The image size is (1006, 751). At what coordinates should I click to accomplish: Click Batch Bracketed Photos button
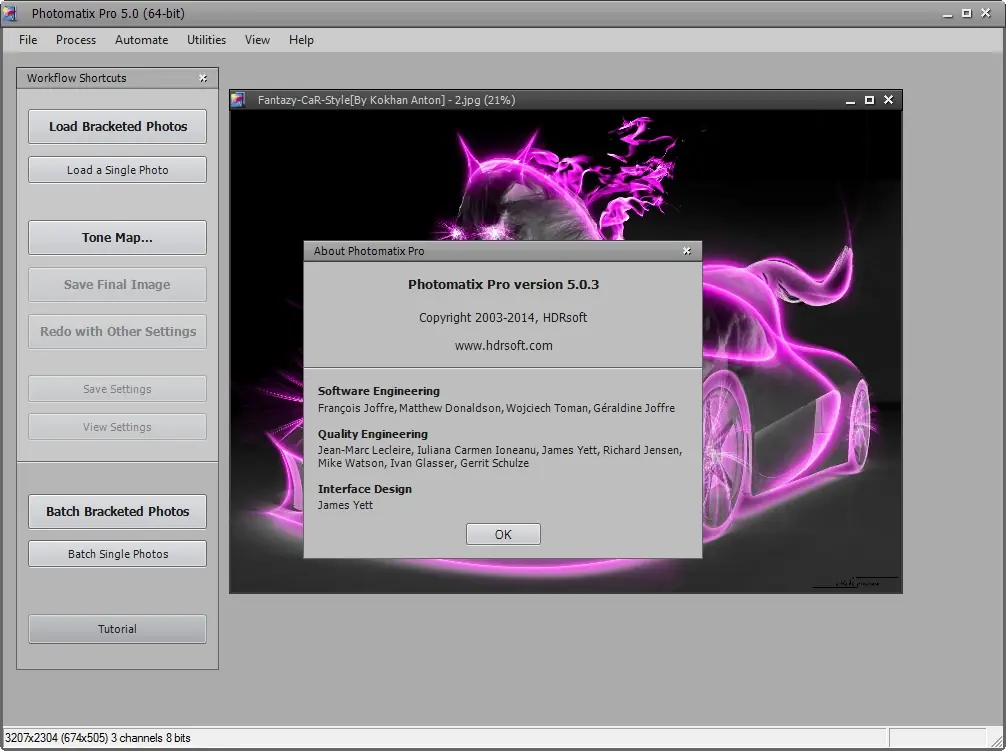[x=117, y=511]
